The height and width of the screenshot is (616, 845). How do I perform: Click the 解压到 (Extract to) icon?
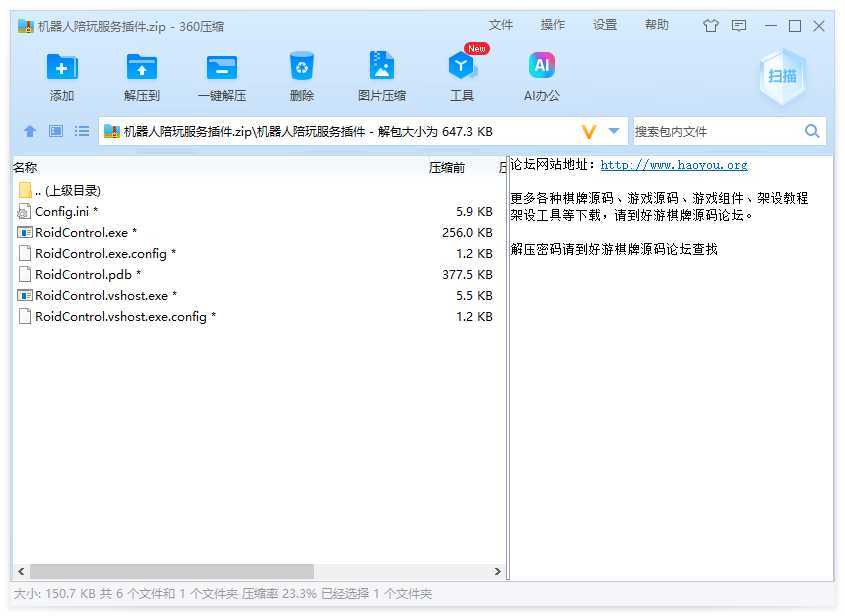point(142,68)
